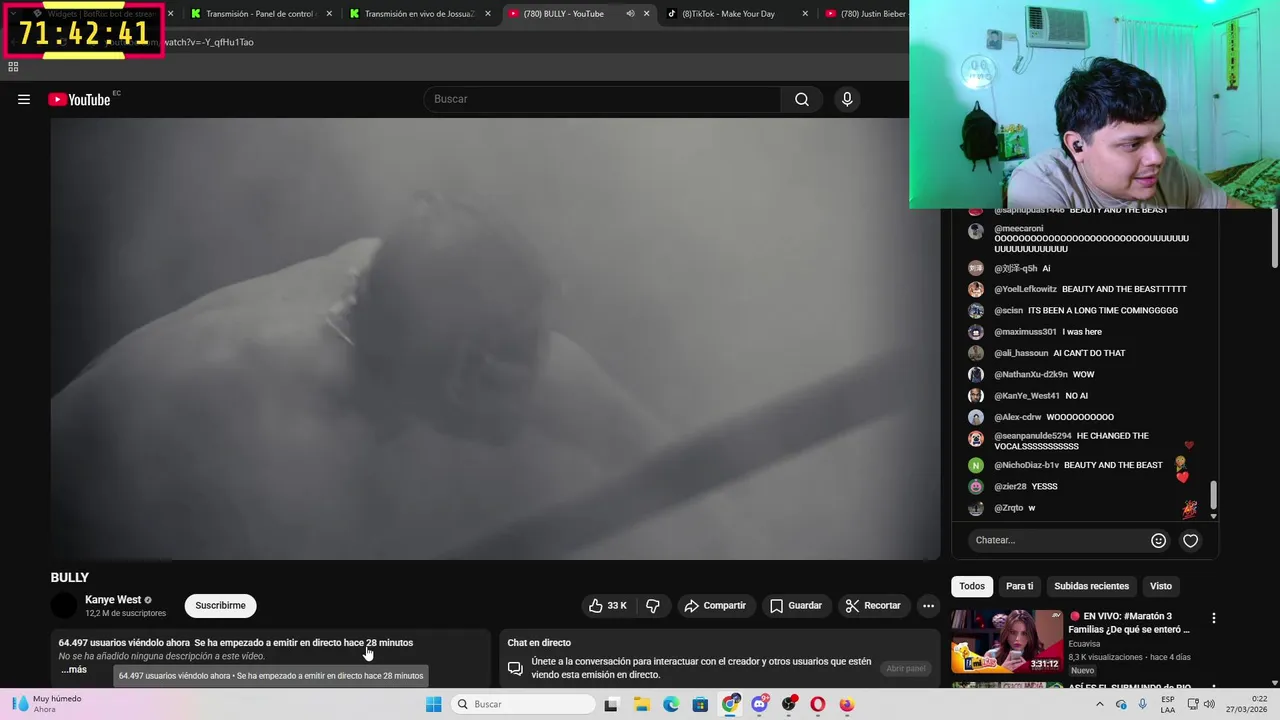Open File Explorer from taskbar
The image size is (1280, 720).
click(641, 704)
